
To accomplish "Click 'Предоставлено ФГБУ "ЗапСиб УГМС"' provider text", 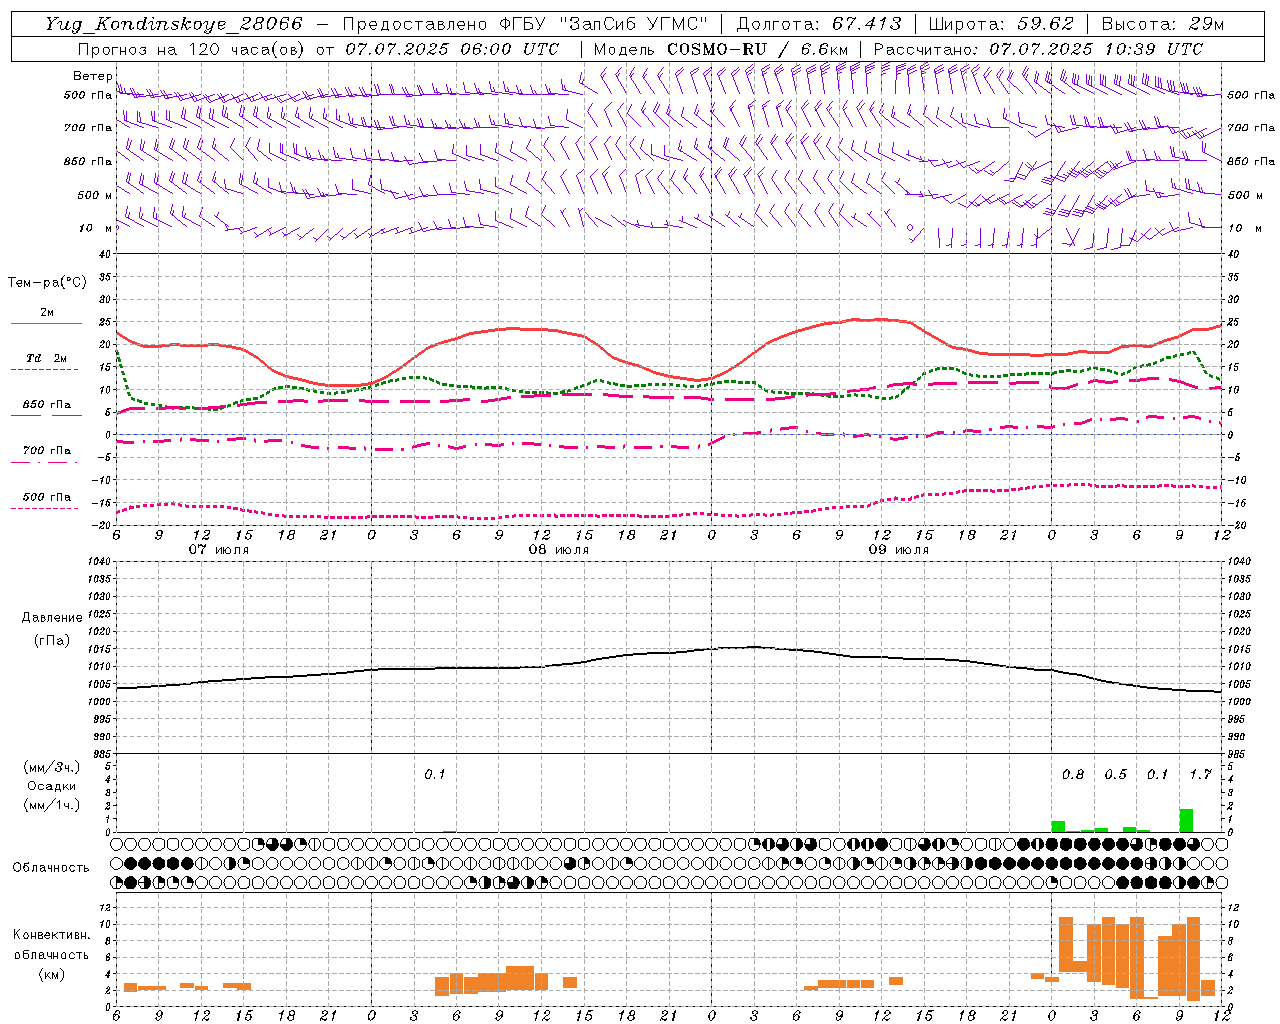I will 525,24.
